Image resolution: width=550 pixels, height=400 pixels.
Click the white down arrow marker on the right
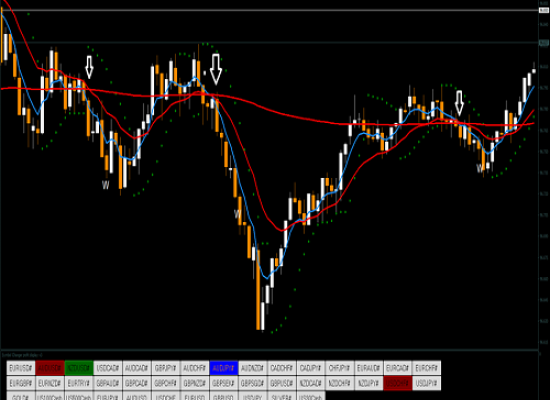coord(459,103)
